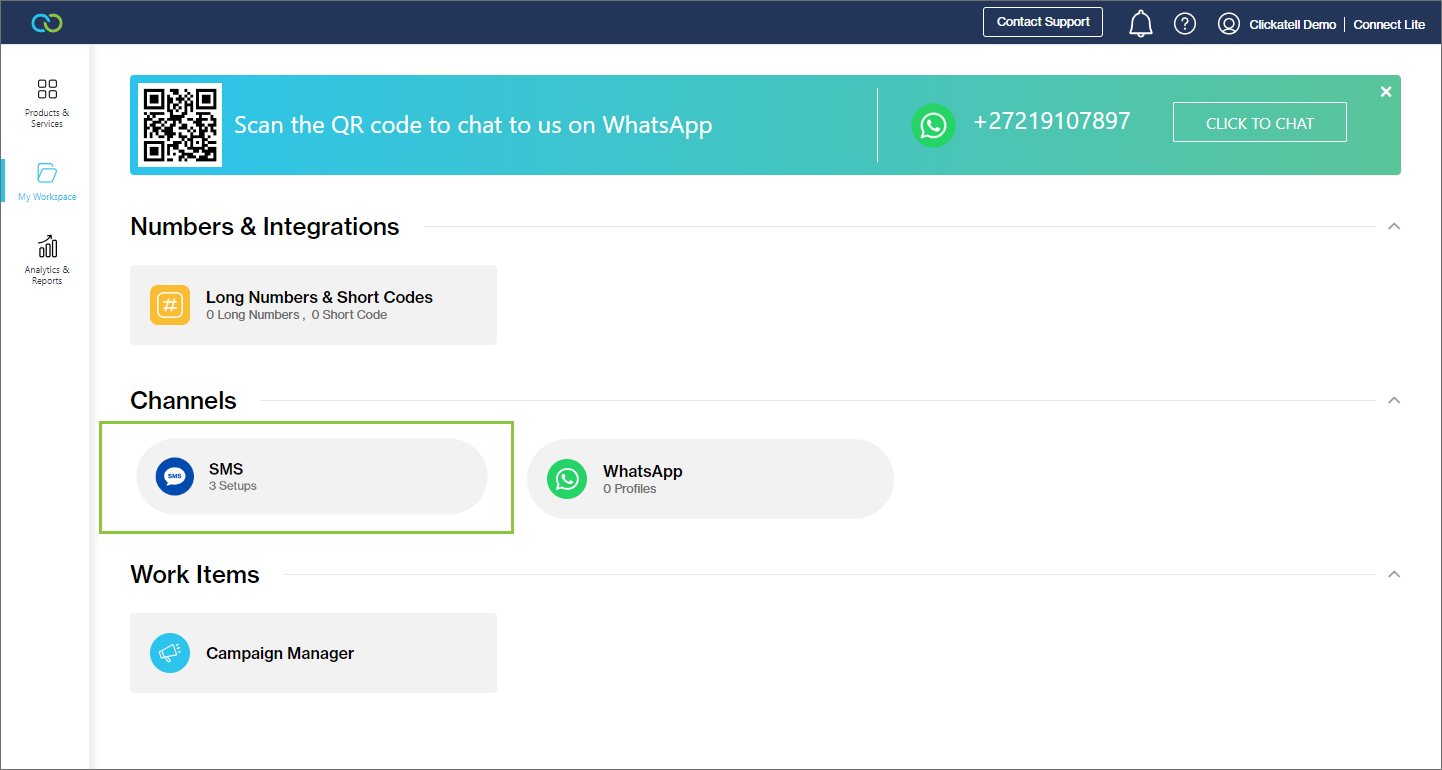
Task: Collapse the Numbers & Integrations section
Action: pyautogui.click(x=1394, y=227)
